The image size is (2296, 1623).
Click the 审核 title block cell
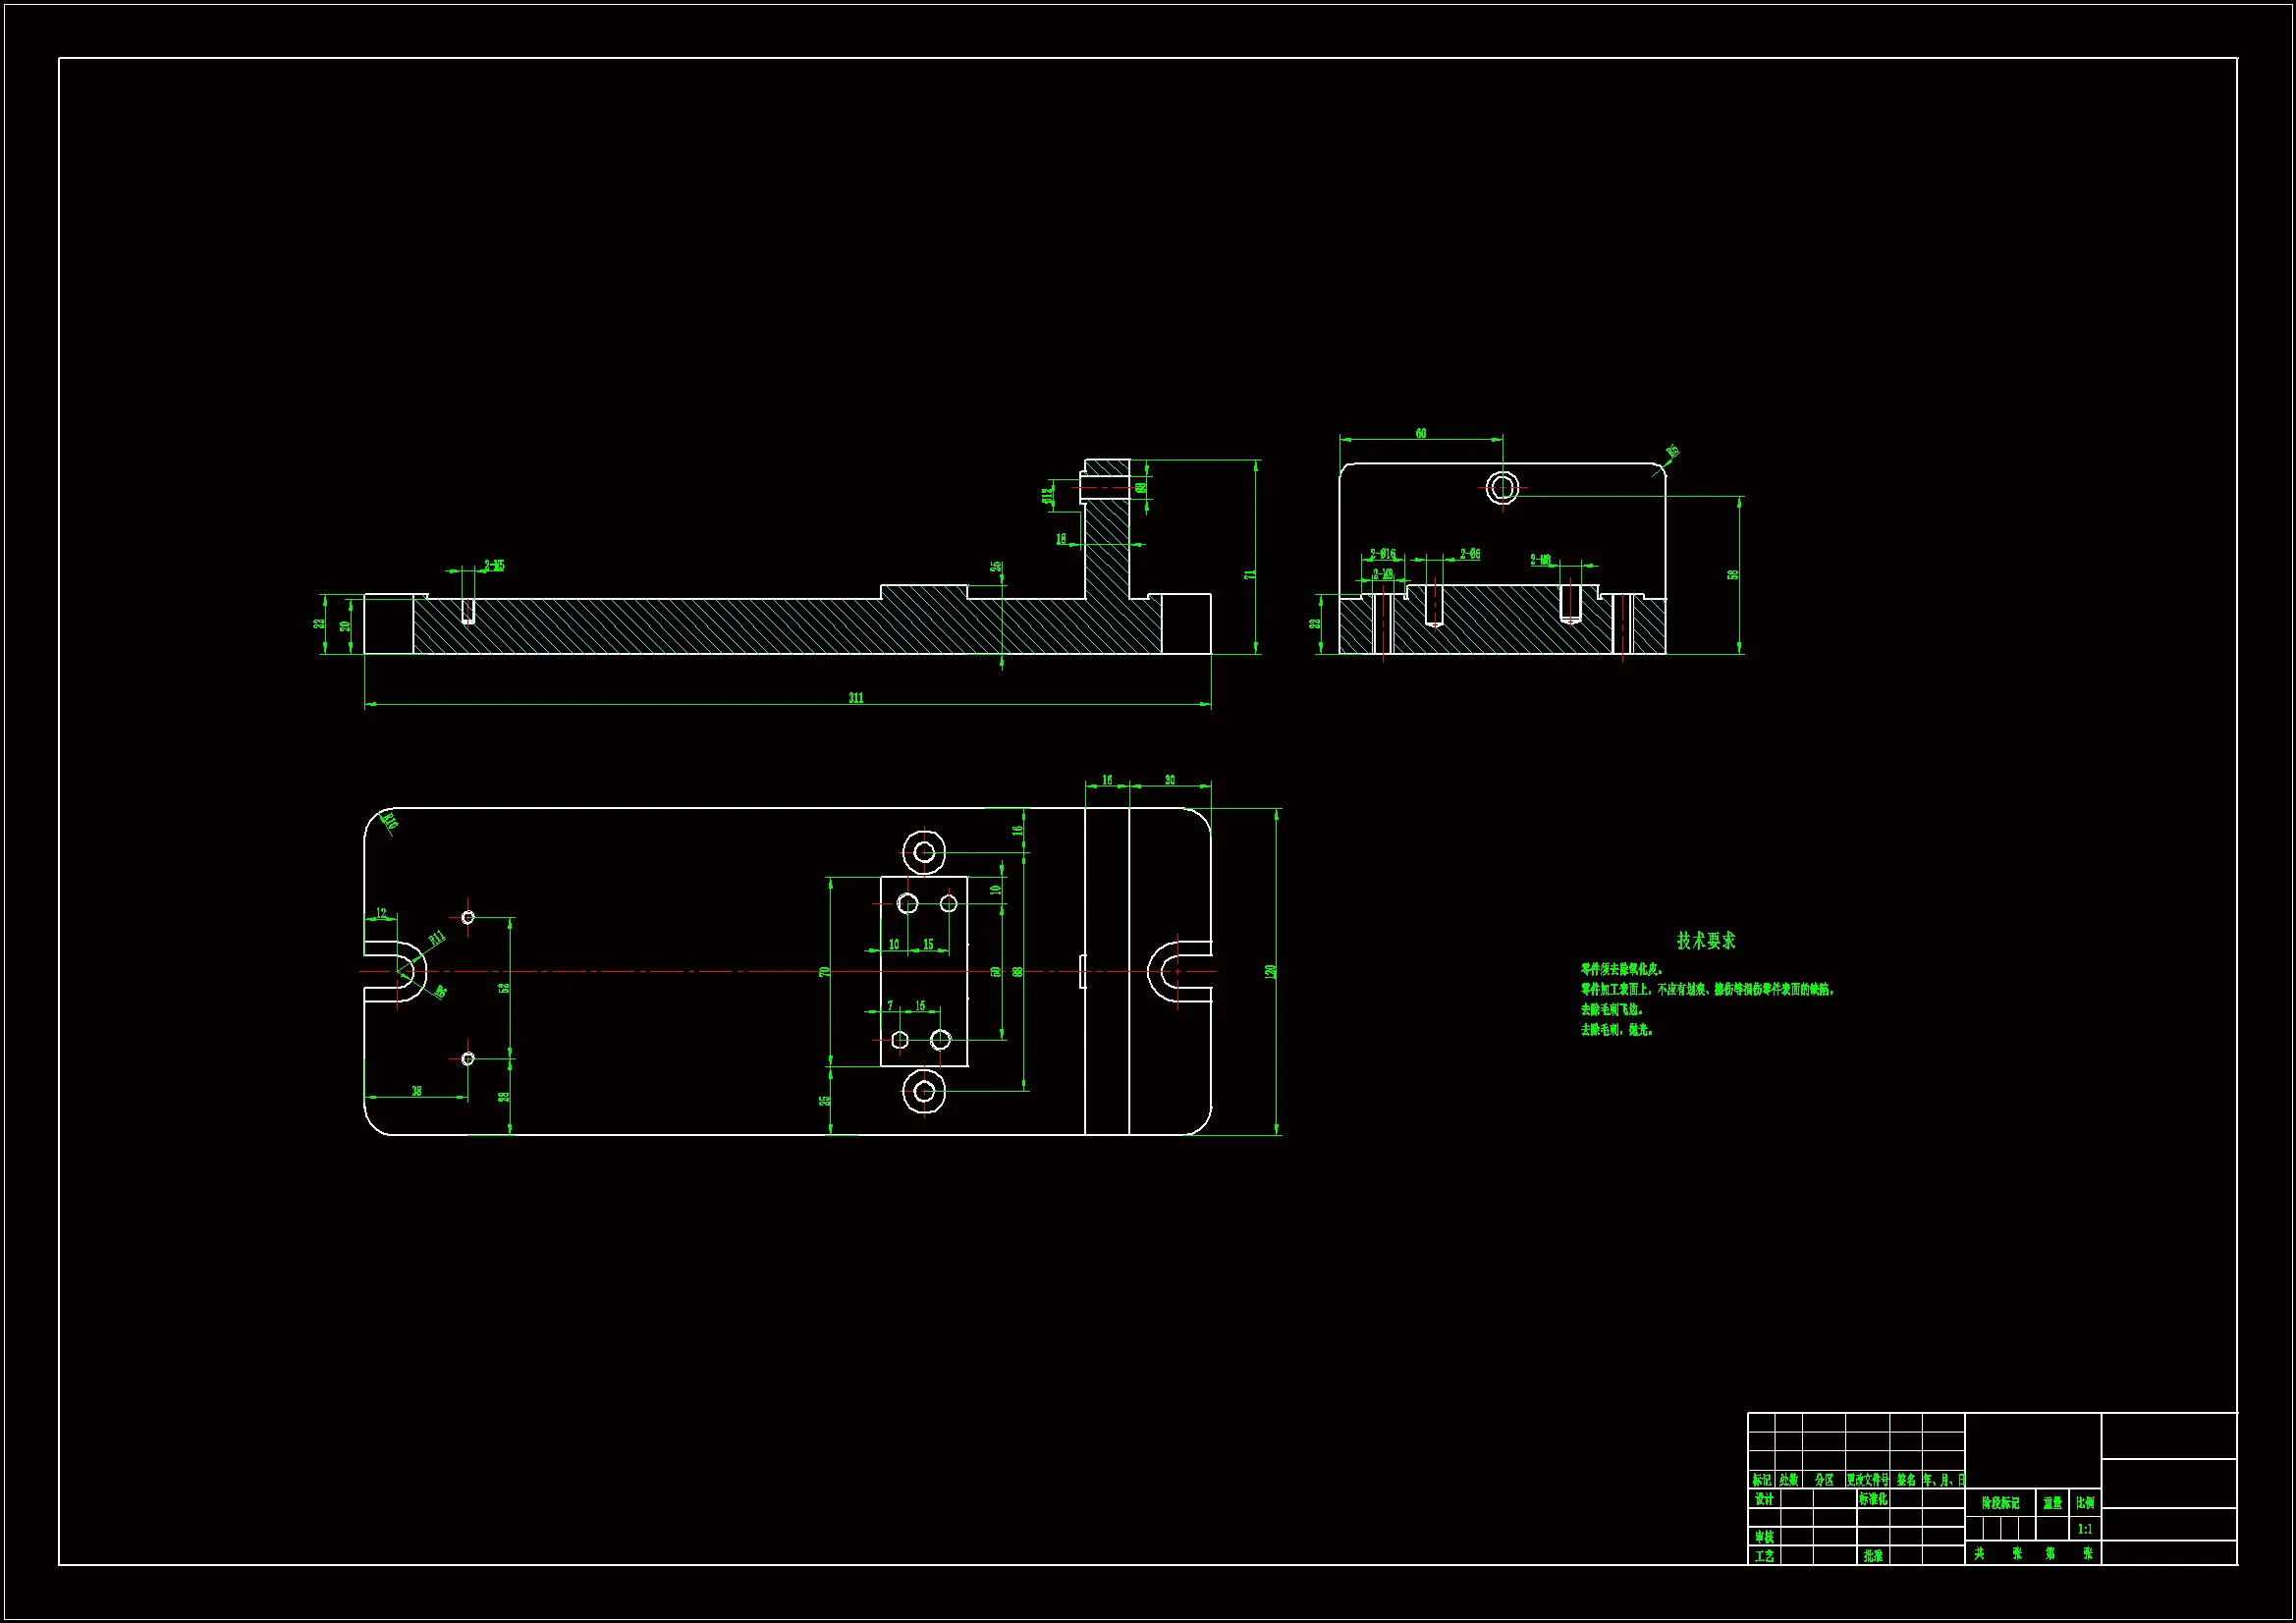click(x=1764, y=1537)
